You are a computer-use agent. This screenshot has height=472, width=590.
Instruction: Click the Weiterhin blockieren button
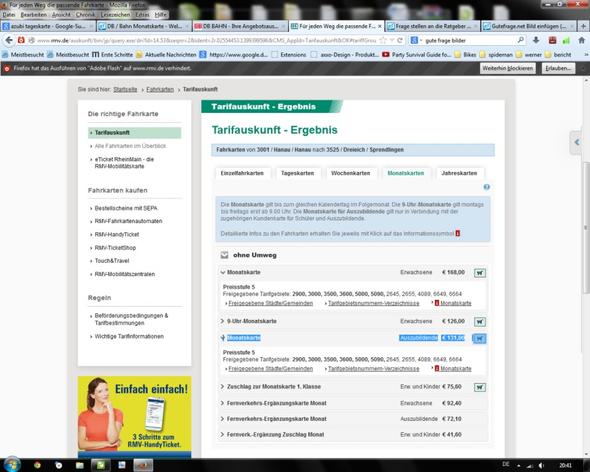pyautogui.click(x=508, y=68)
